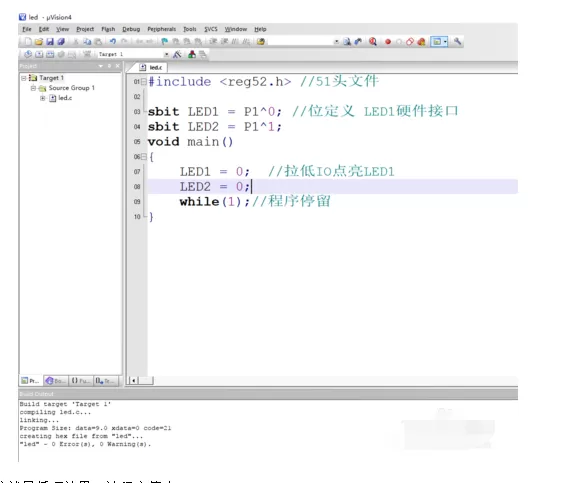Click the Redo arrow icon
Screen dimensions: 567x483
(124, 41)
